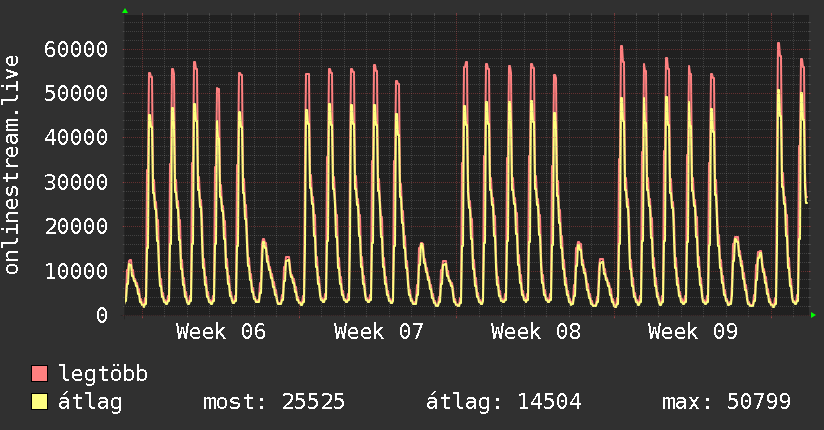Click the Week 08 axis label
The height and width of the screenshot is (430, 824).
535,332
